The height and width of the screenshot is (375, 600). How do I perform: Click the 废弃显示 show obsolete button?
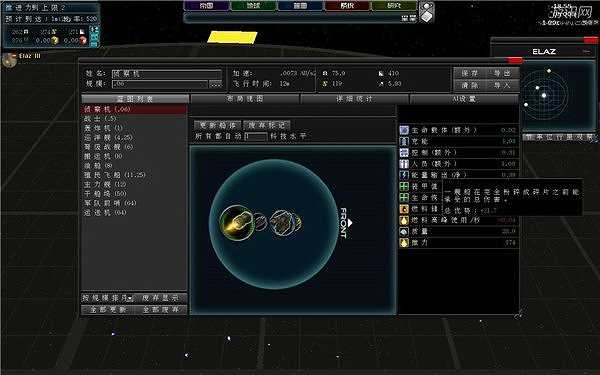point(161,298)
